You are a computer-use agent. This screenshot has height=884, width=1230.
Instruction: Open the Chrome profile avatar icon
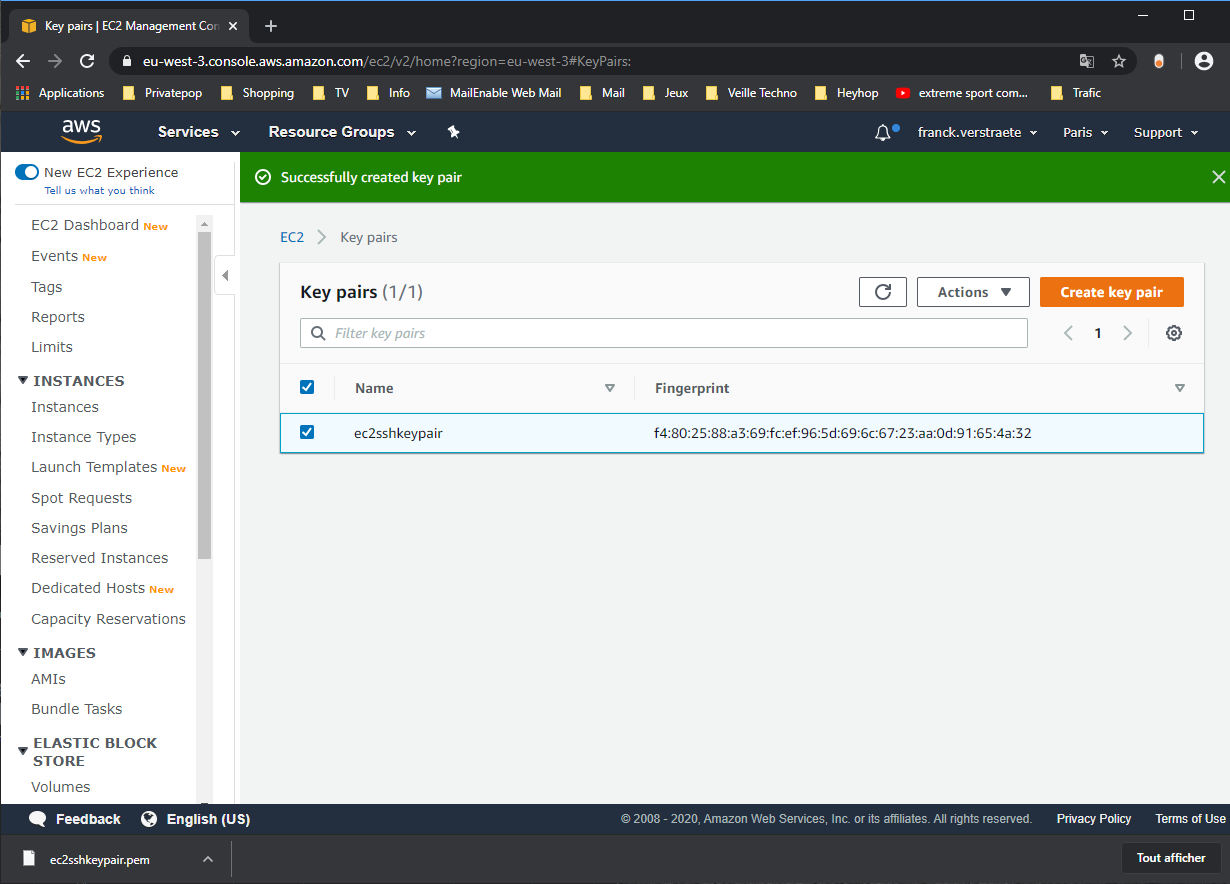coord(1204,61)
